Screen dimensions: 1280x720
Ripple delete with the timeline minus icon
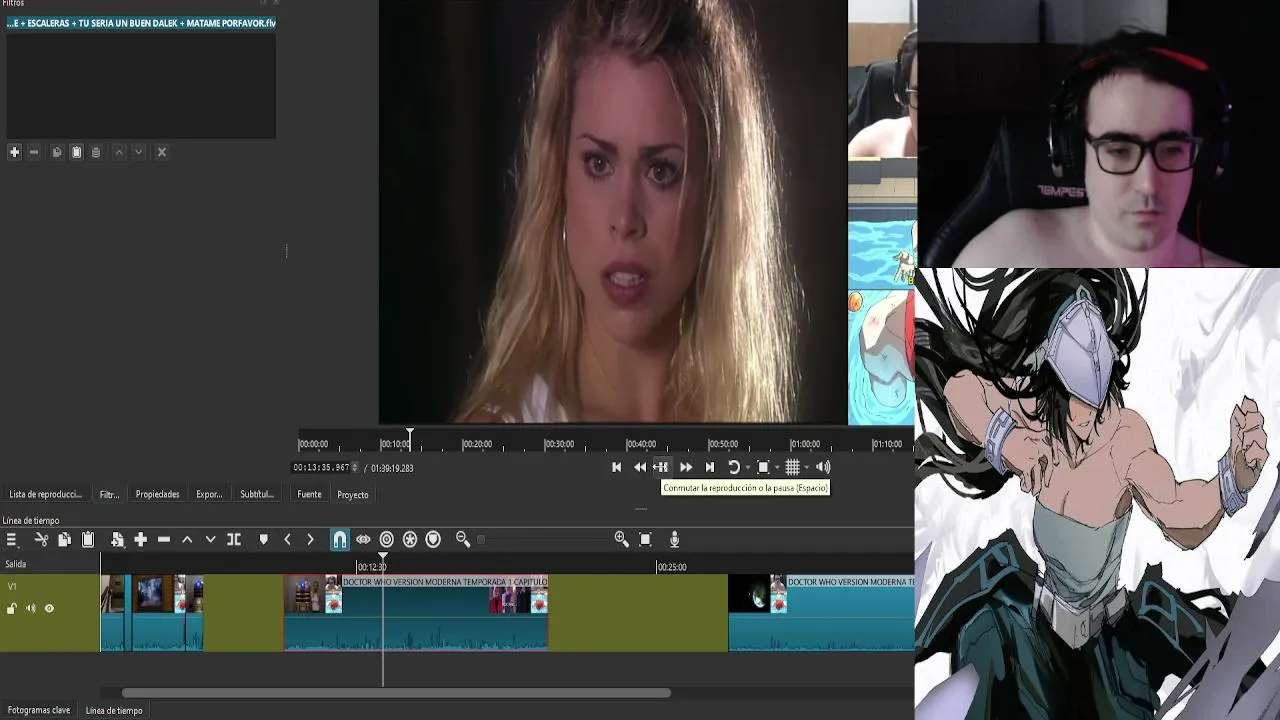pos(164,540)
